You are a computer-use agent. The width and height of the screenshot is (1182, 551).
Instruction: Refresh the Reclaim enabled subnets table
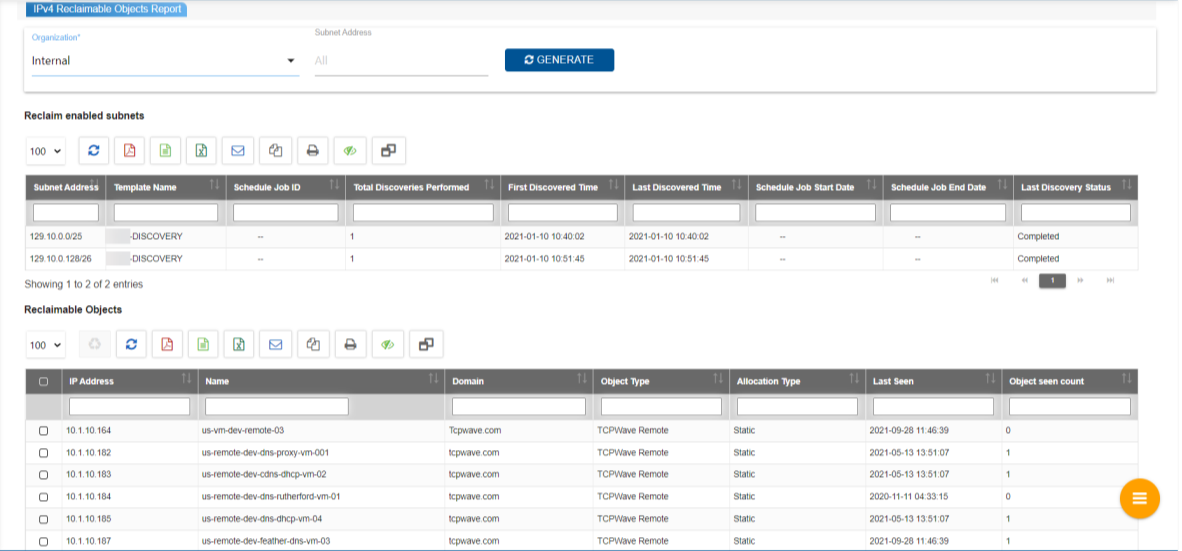(93, 151)
